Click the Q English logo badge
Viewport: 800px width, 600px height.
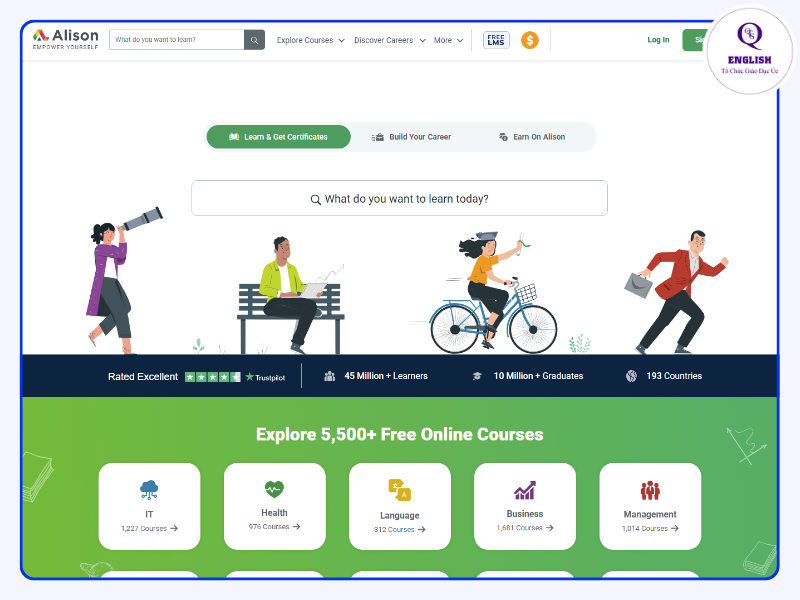pyautogui.click(x=750, y=49)
